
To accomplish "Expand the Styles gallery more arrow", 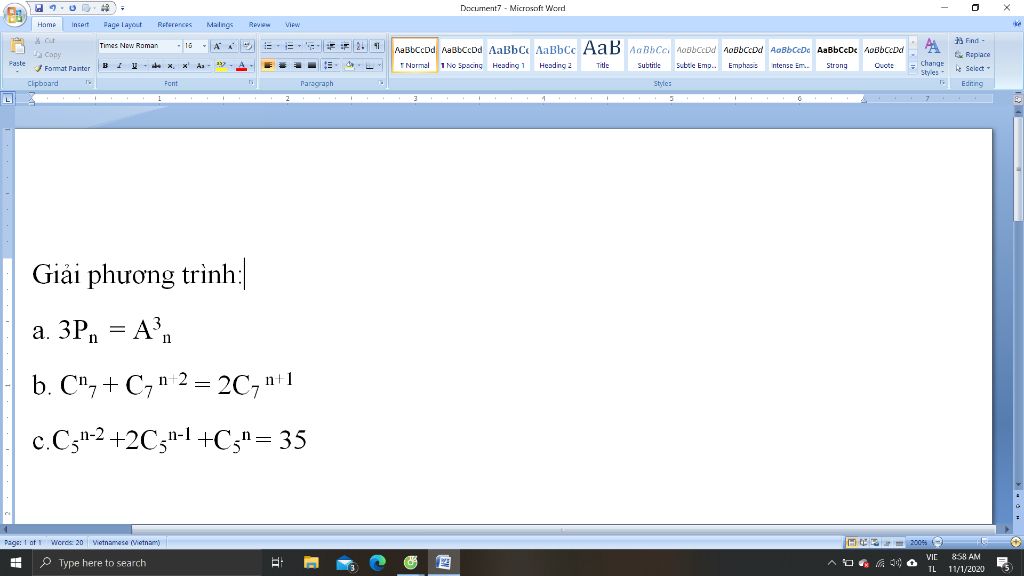I will pyautogui.click(x=913, y=66).
